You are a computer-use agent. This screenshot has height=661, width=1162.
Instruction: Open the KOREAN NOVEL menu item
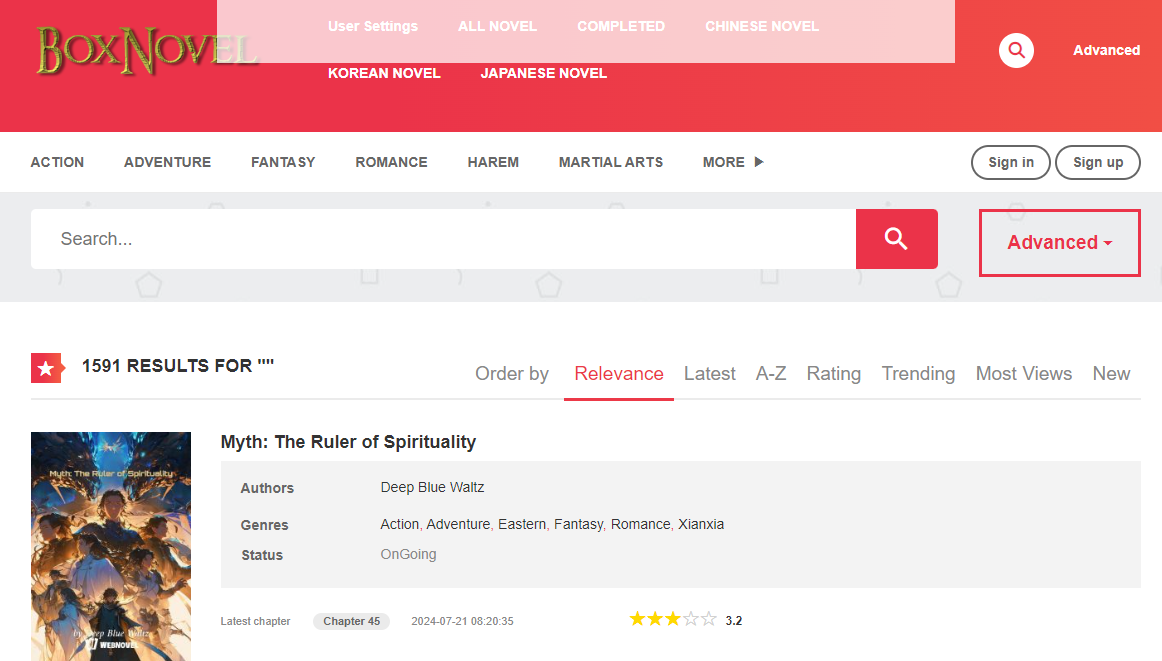(384, 73)
